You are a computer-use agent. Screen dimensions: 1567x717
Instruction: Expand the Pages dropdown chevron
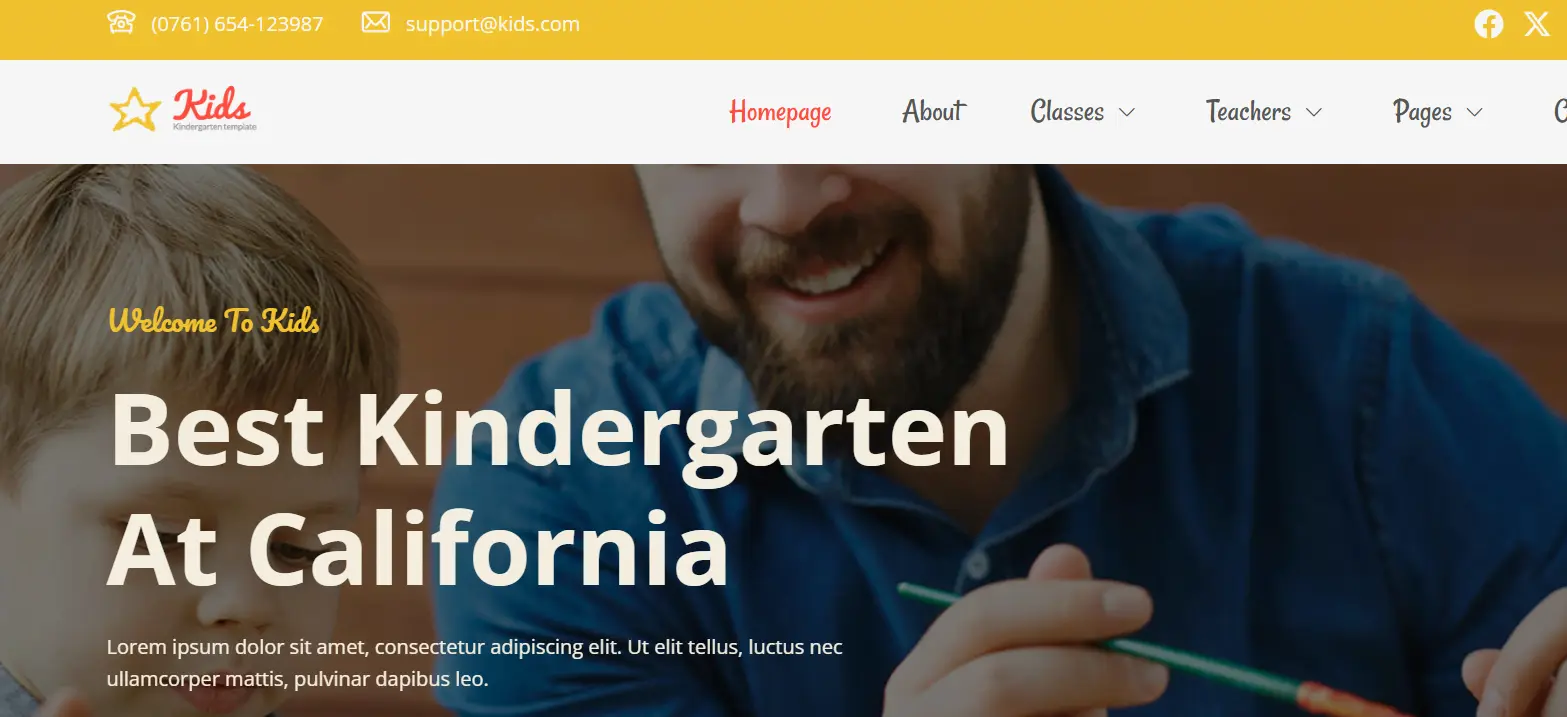coord(1474,112)
